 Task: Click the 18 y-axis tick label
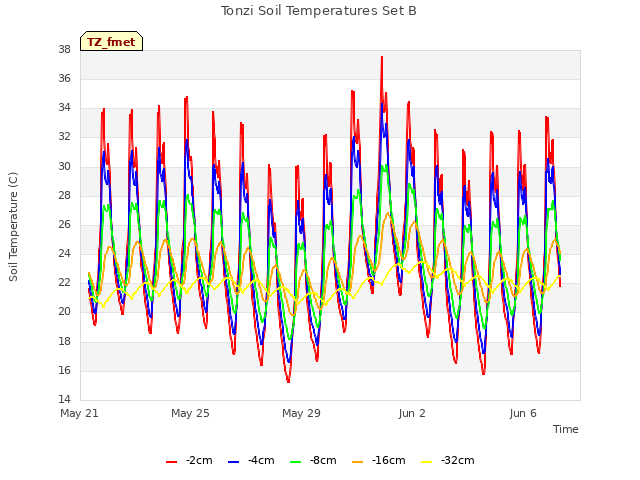64,342
